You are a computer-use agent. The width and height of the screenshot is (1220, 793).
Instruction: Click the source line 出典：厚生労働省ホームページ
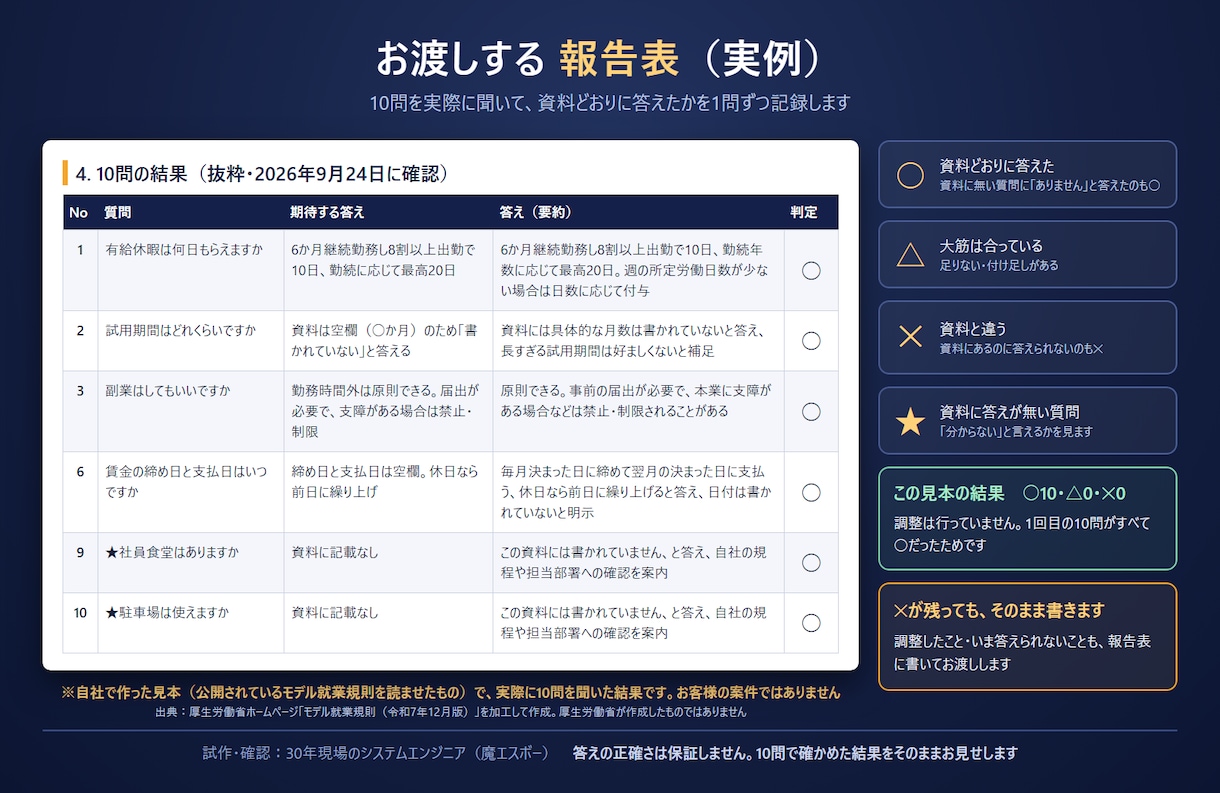coord(451,713)
